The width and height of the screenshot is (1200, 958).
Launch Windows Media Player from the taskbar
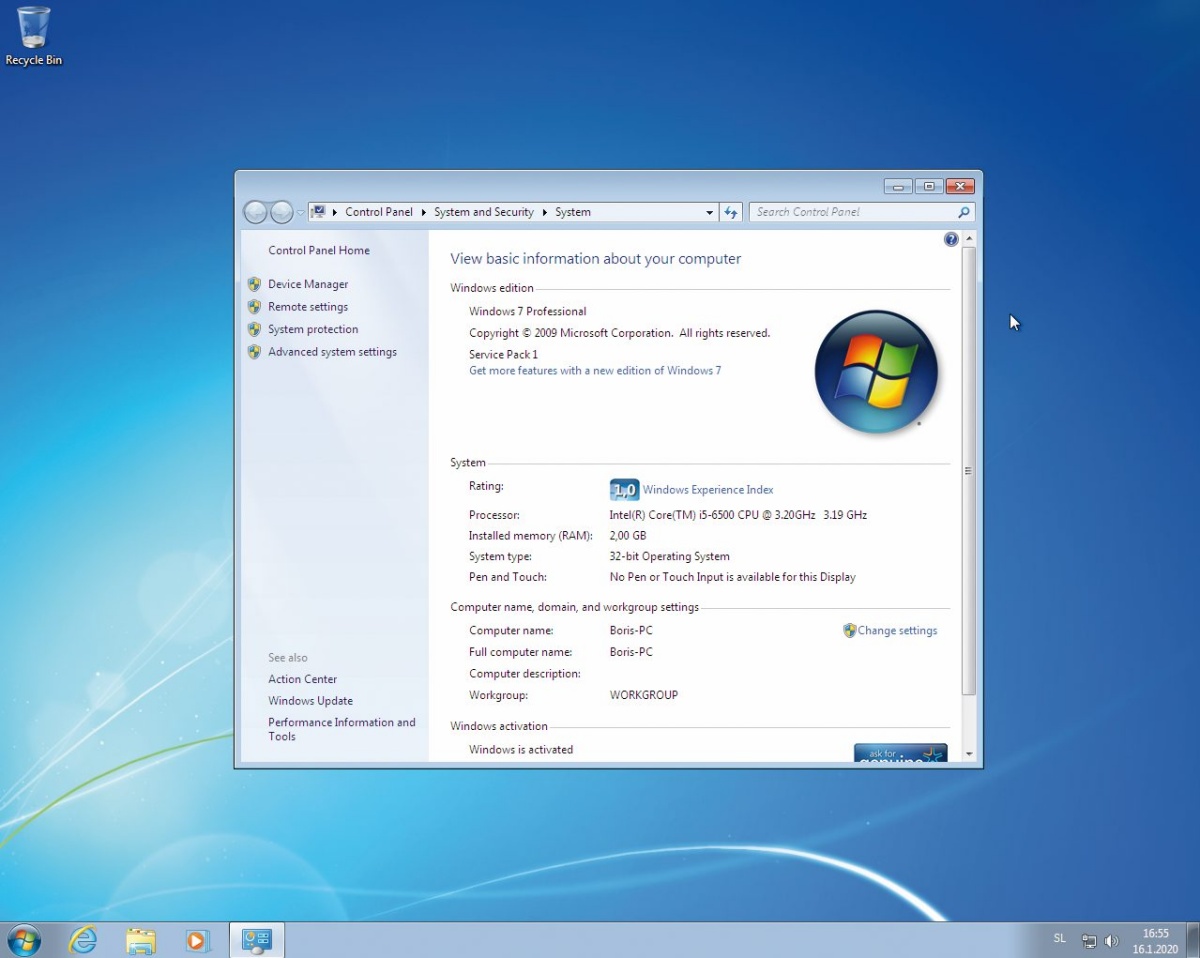point(198,940)
